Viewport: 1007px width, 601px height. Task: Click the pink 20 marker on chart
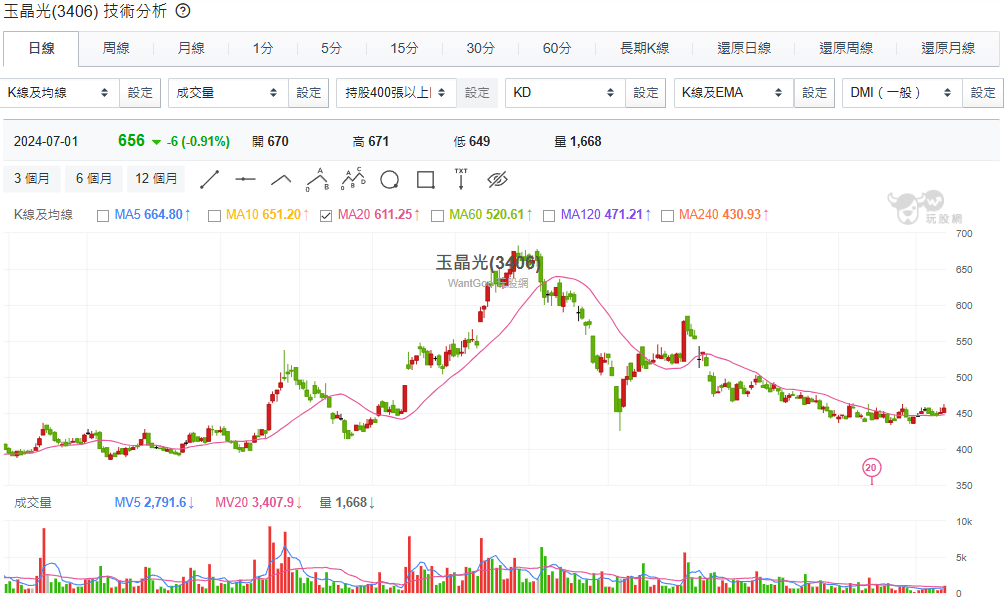(871, 467)
